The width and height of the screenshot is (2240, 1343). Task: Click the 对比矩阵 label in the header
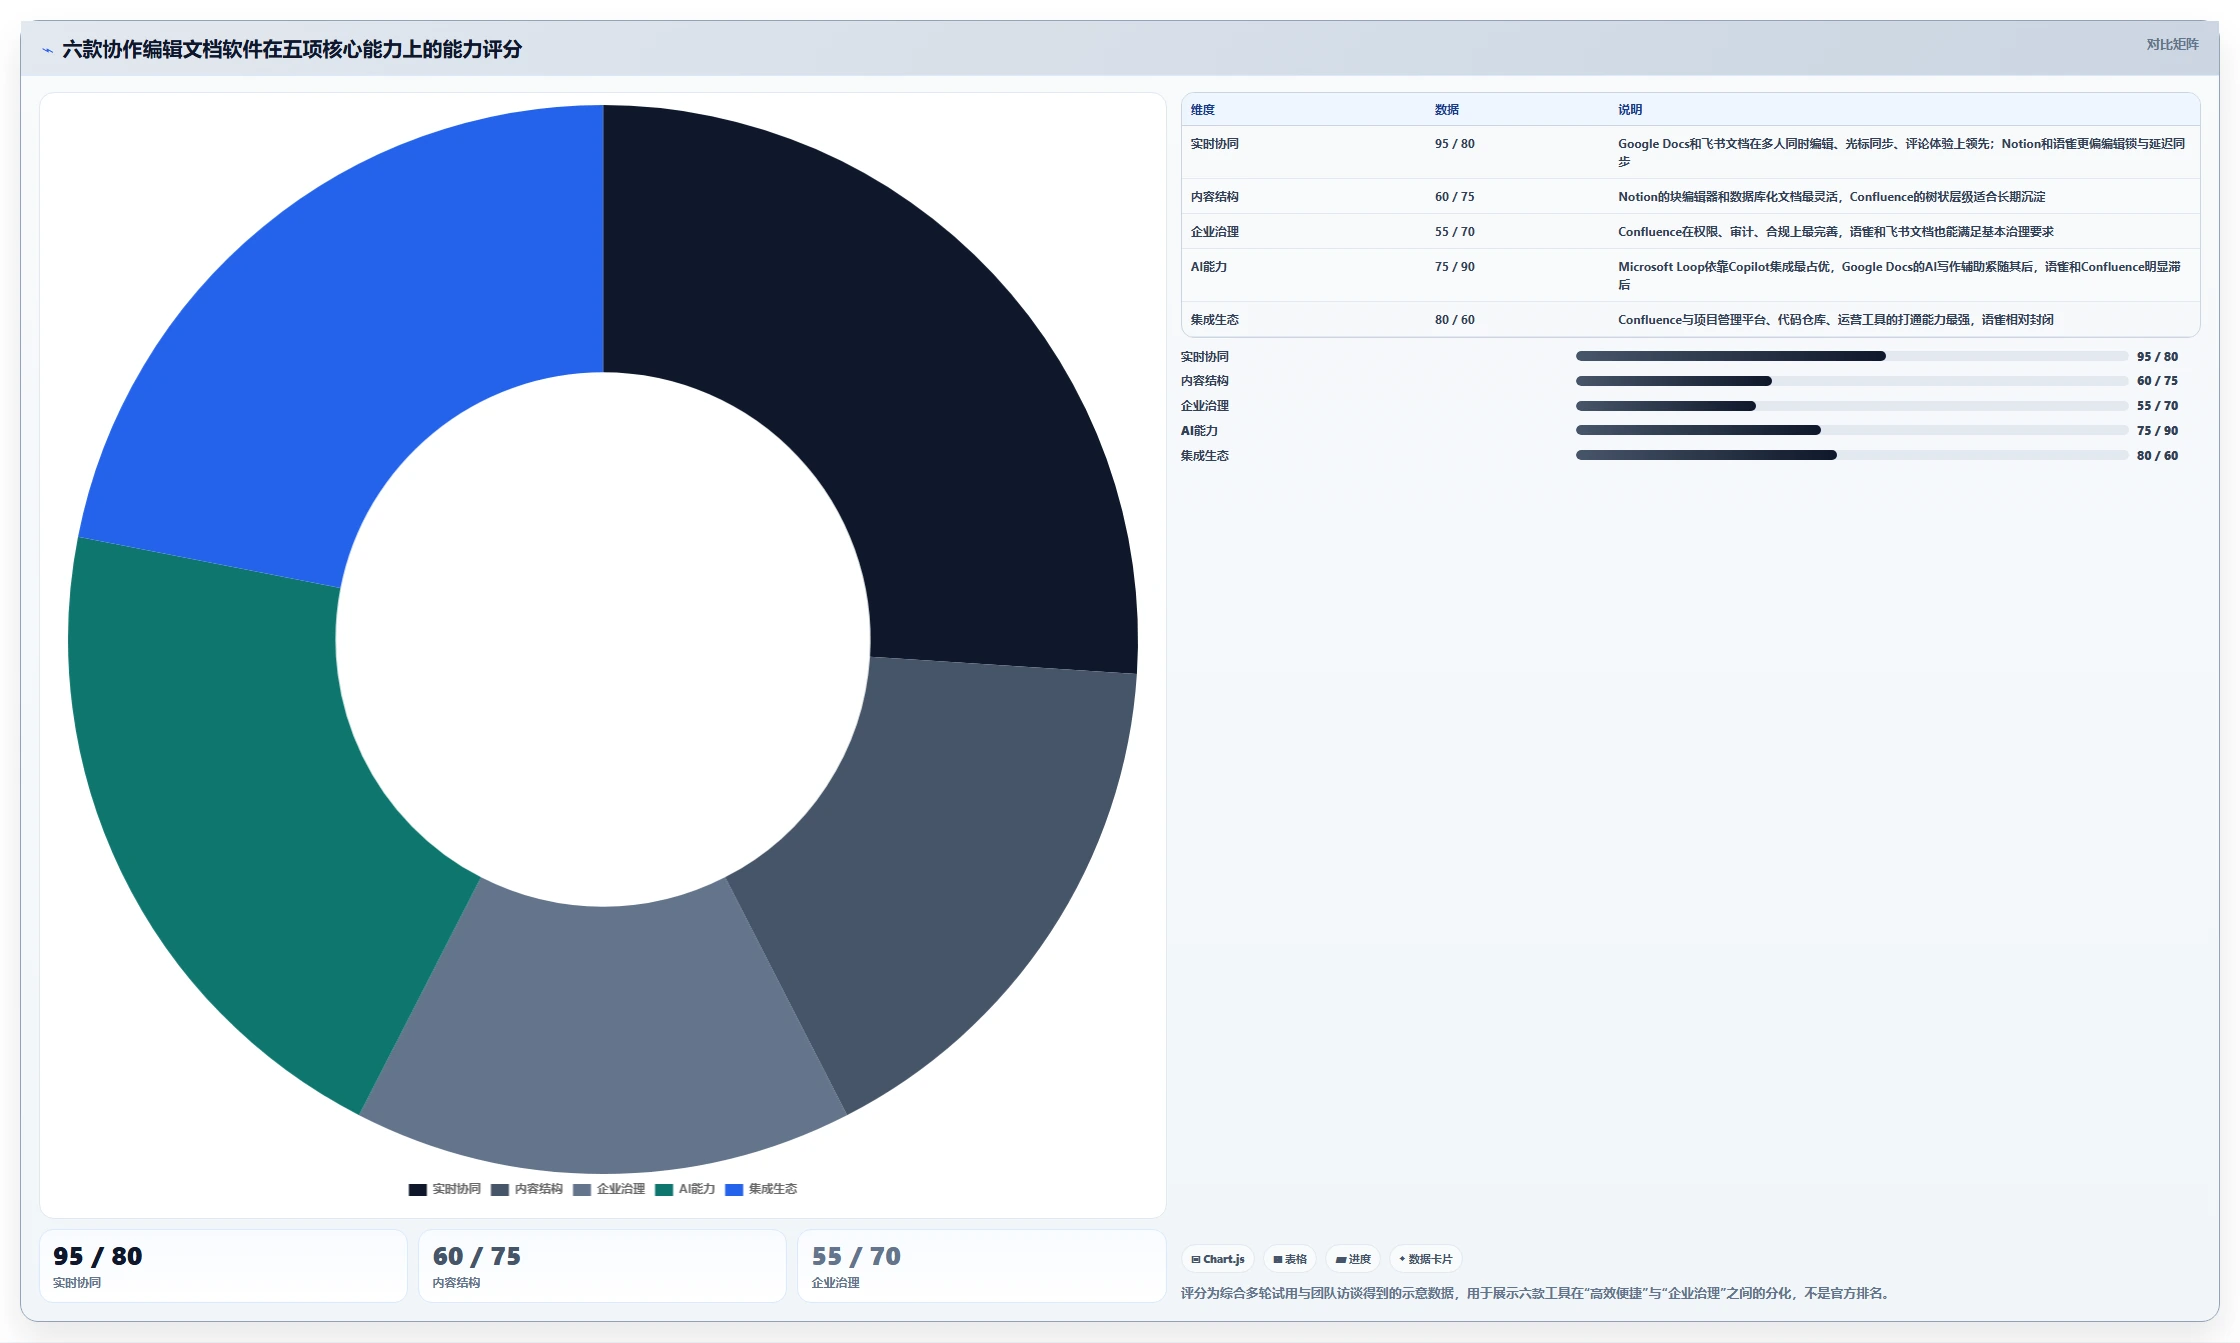(2172, 44)
